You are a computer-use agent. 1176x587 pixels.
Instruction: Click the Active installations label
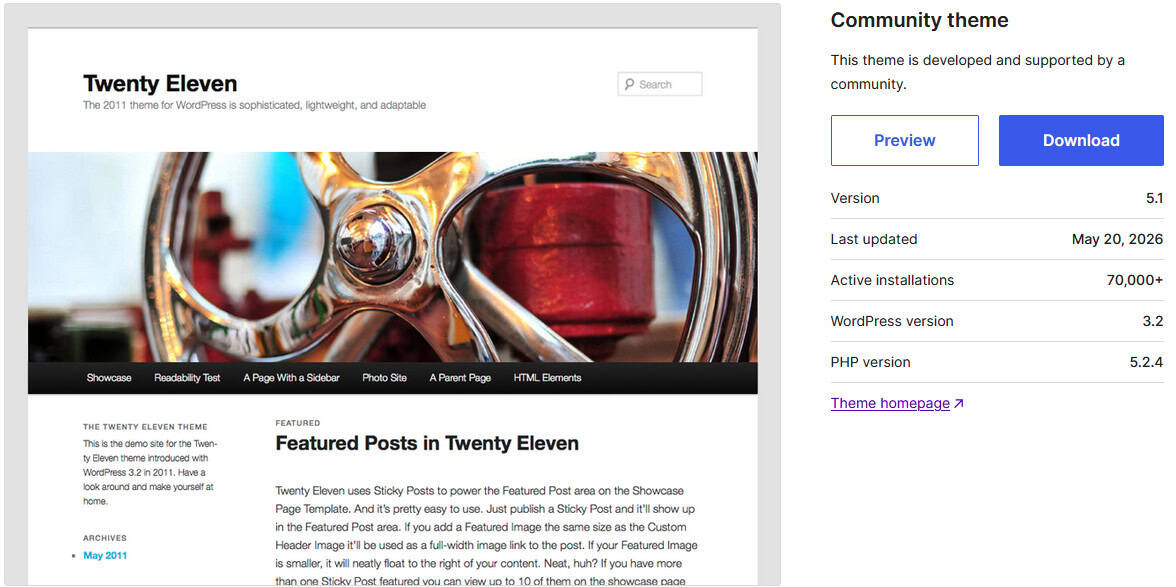(x=892, y=280)
